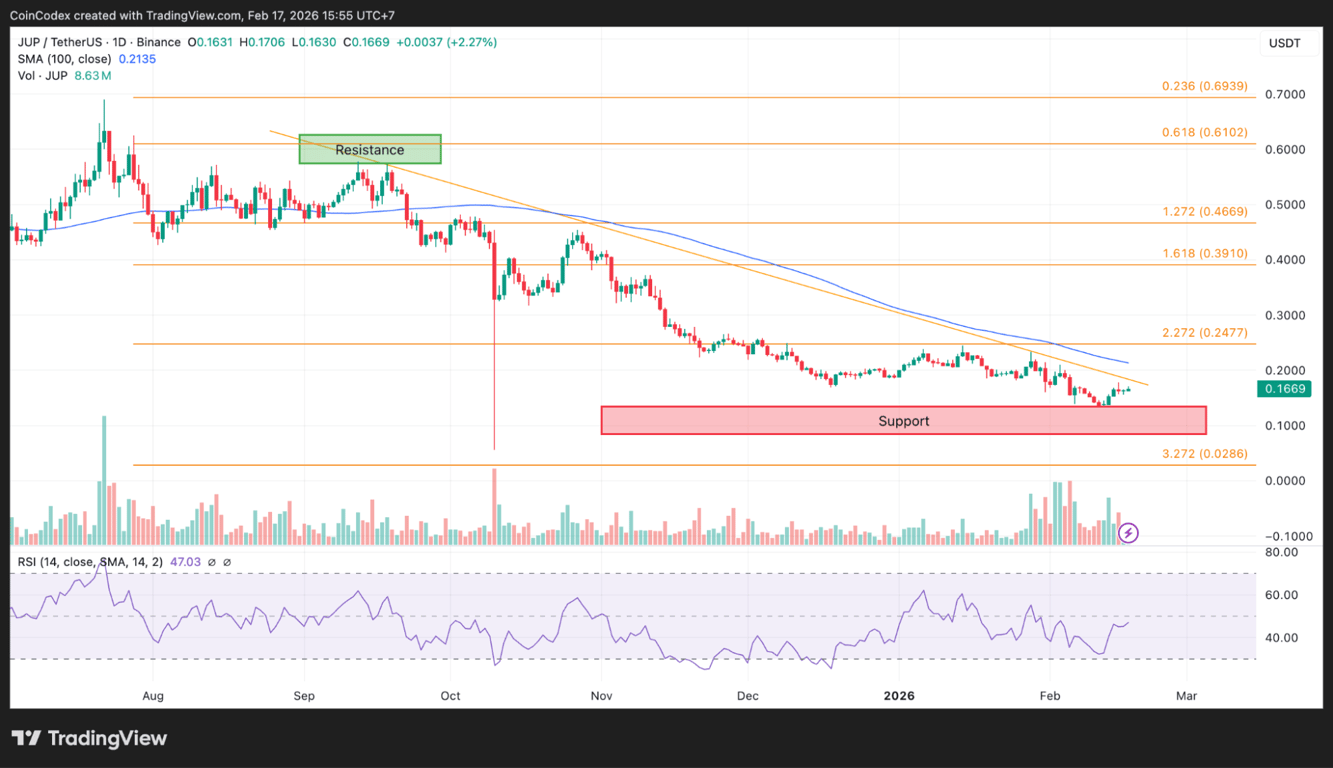Click the 0.618 (0.6102) Fibonacci label
The image size is (1333, 768).
[1204, 131]
